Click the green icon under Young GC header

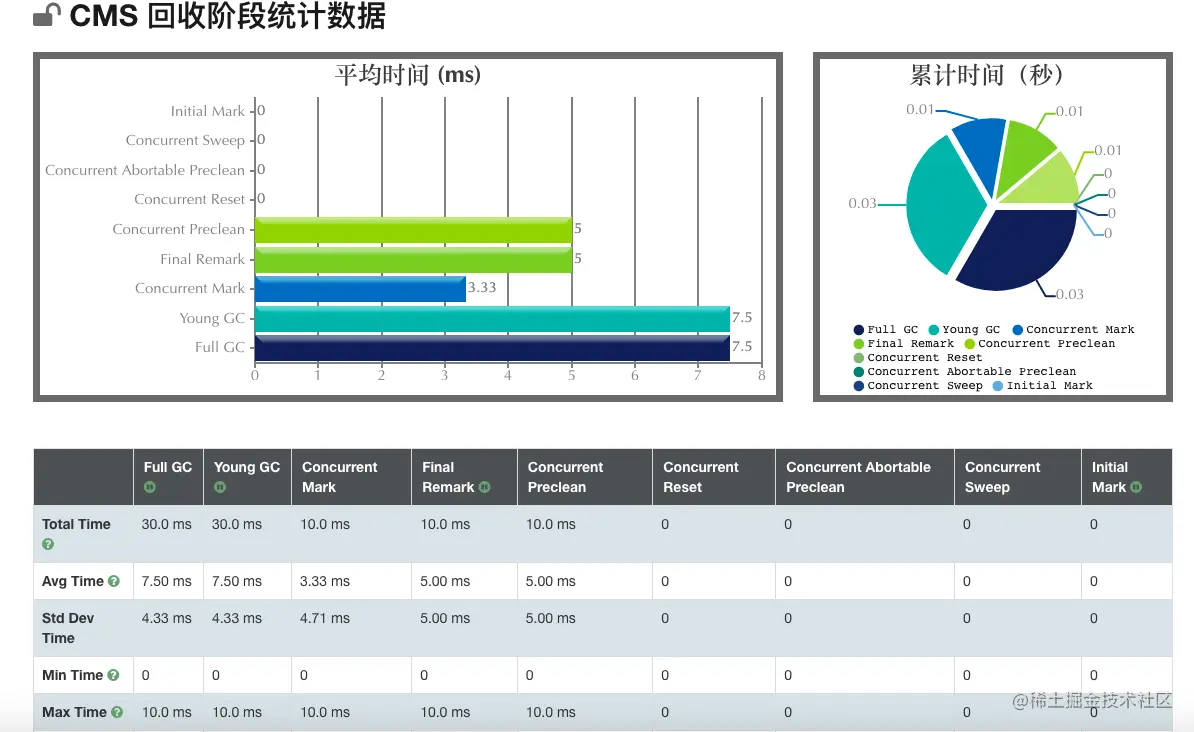click(x=220, y=487)
